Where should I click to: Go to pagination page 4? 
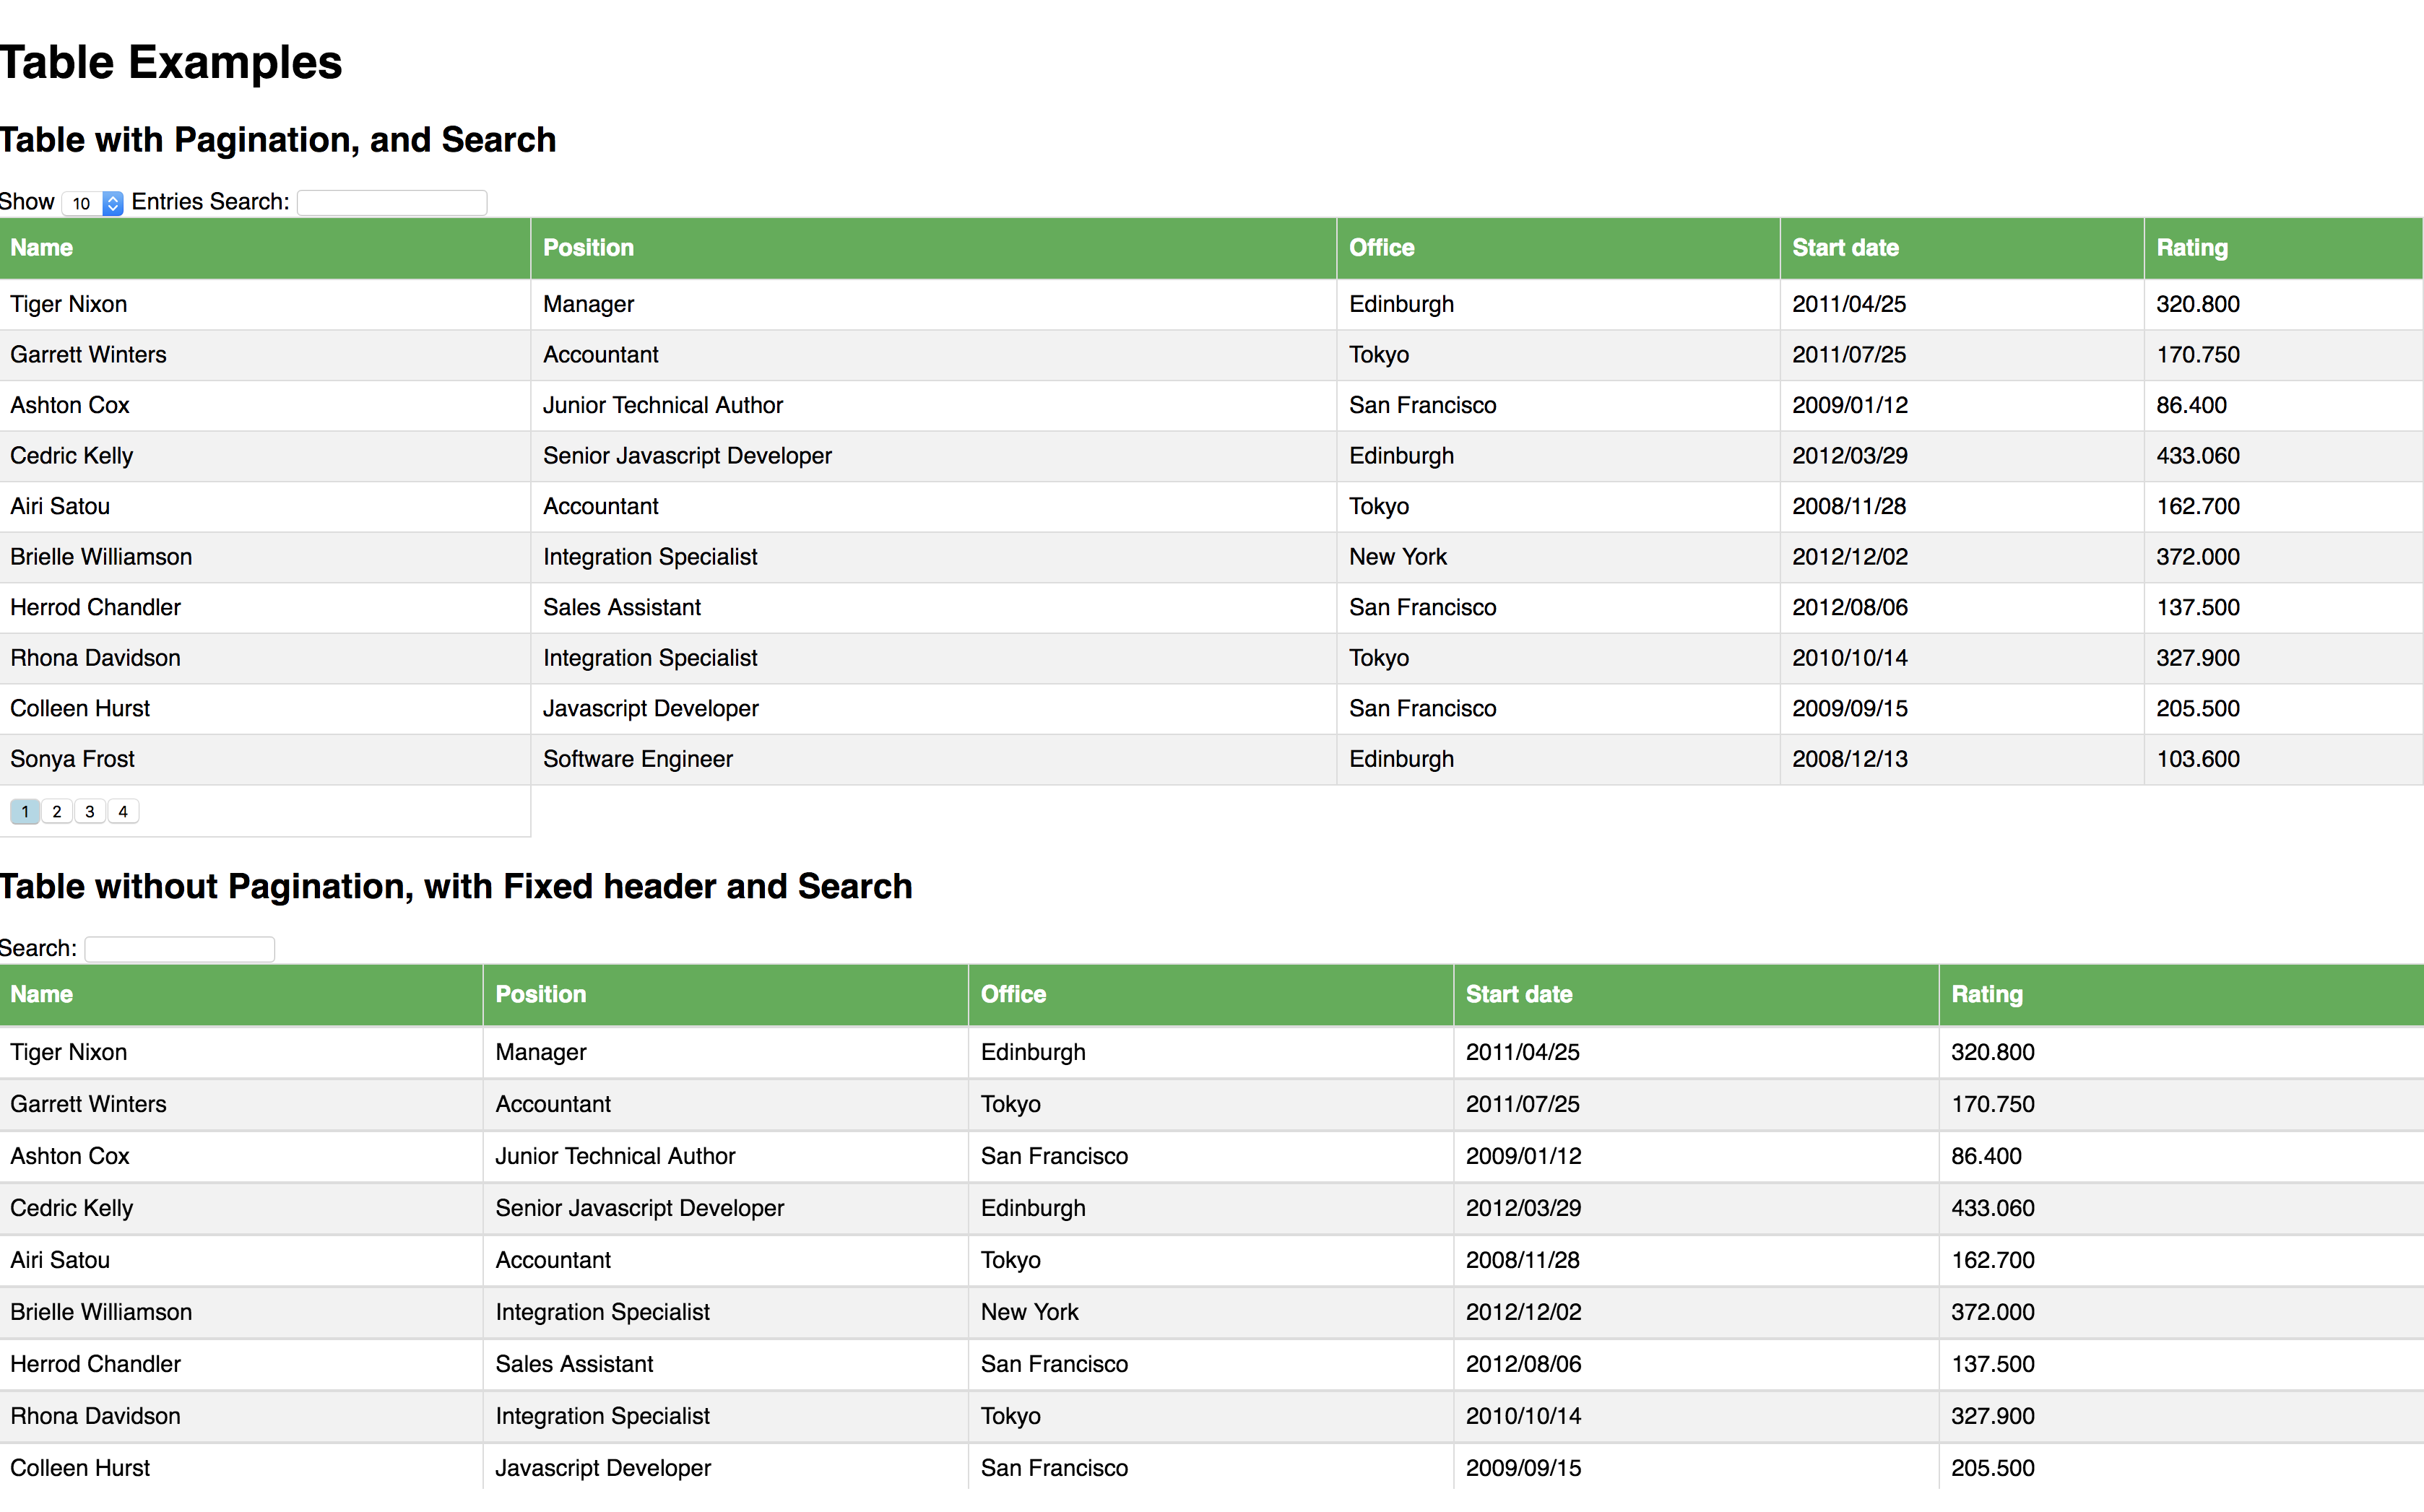[x=123, y=812]
